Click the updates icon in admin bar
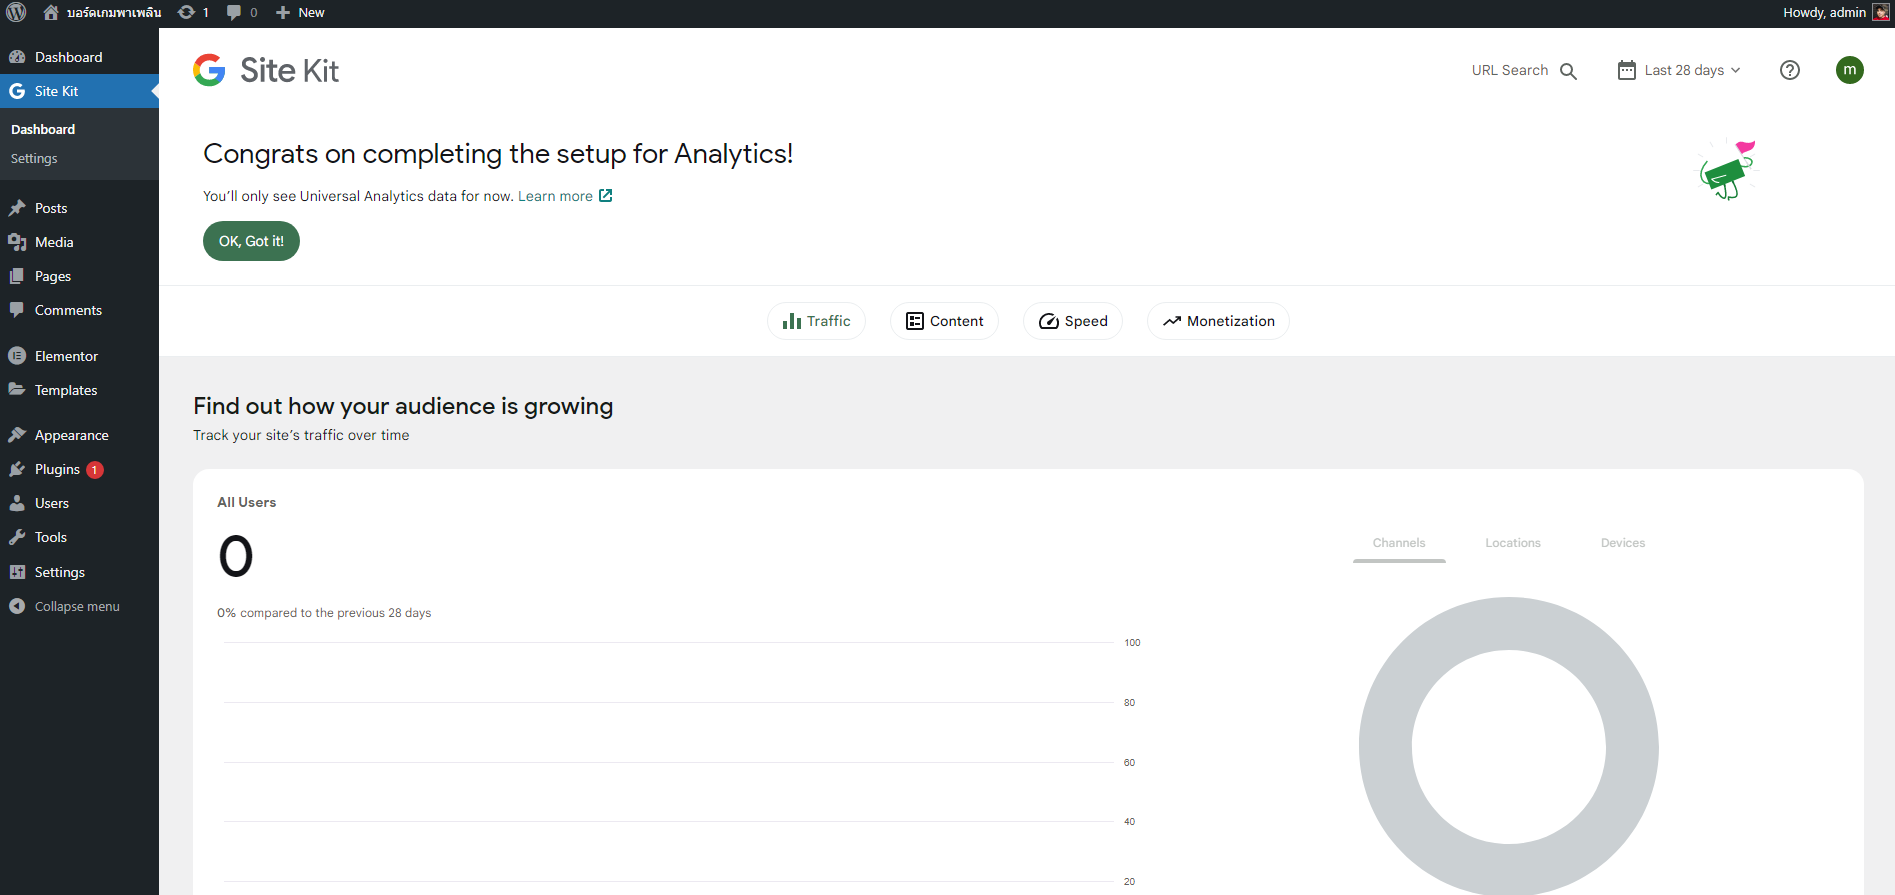Image resolution: width=1895 pixels, height=895 pixels. 192,12
